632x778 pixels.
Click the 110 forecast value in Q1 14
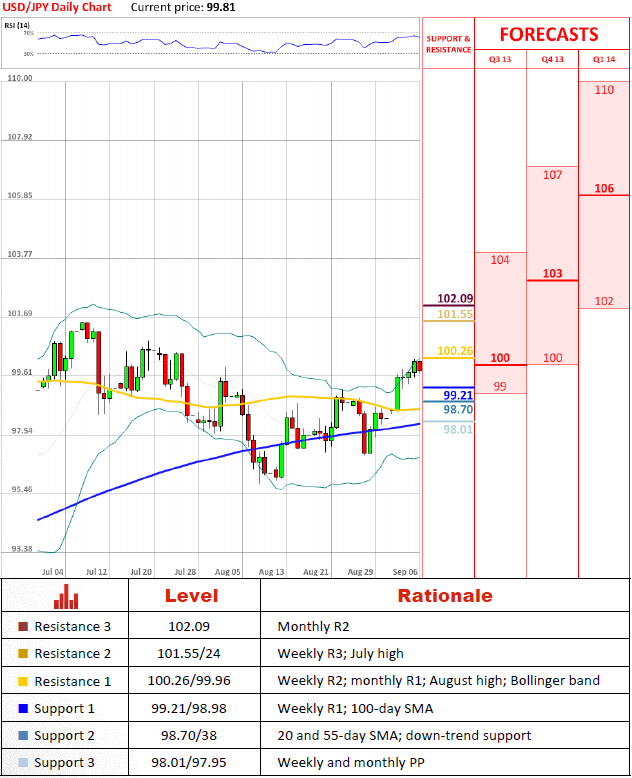pyautogui.click(x=604, y=90)
